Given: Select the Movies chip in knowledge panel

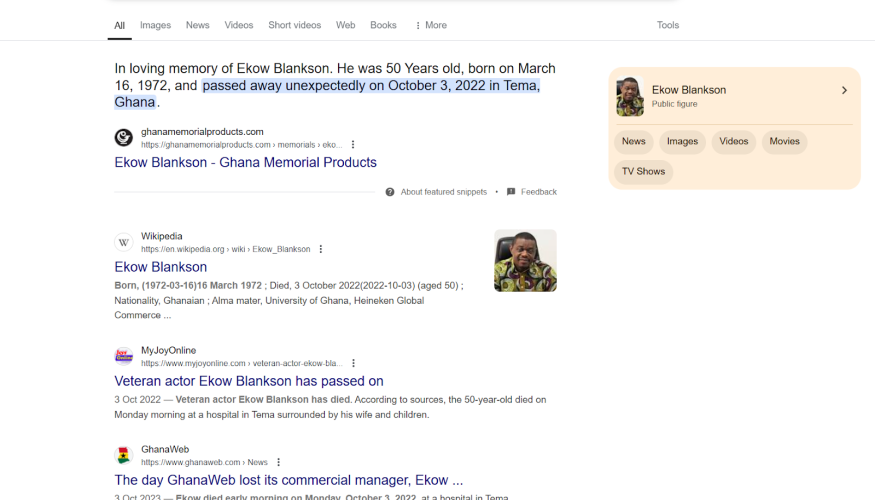Looking at the screenshot, I should coord(784,142).
